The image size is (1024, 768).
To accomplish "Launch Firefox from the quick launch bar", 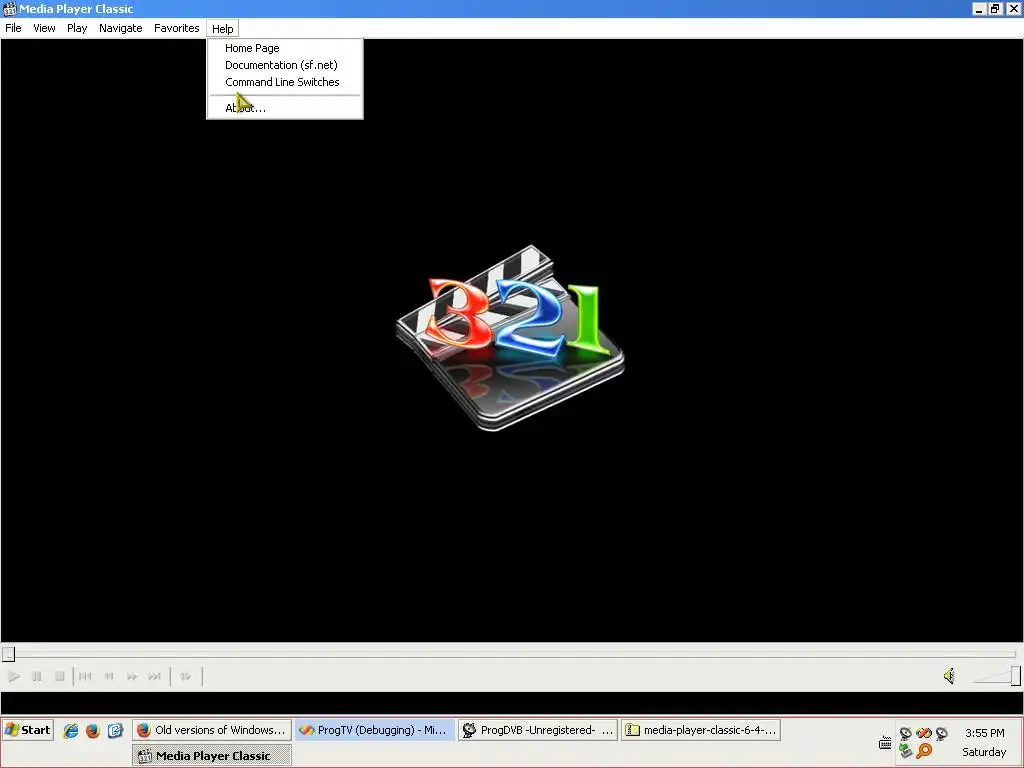I will [x=93, y=731].
